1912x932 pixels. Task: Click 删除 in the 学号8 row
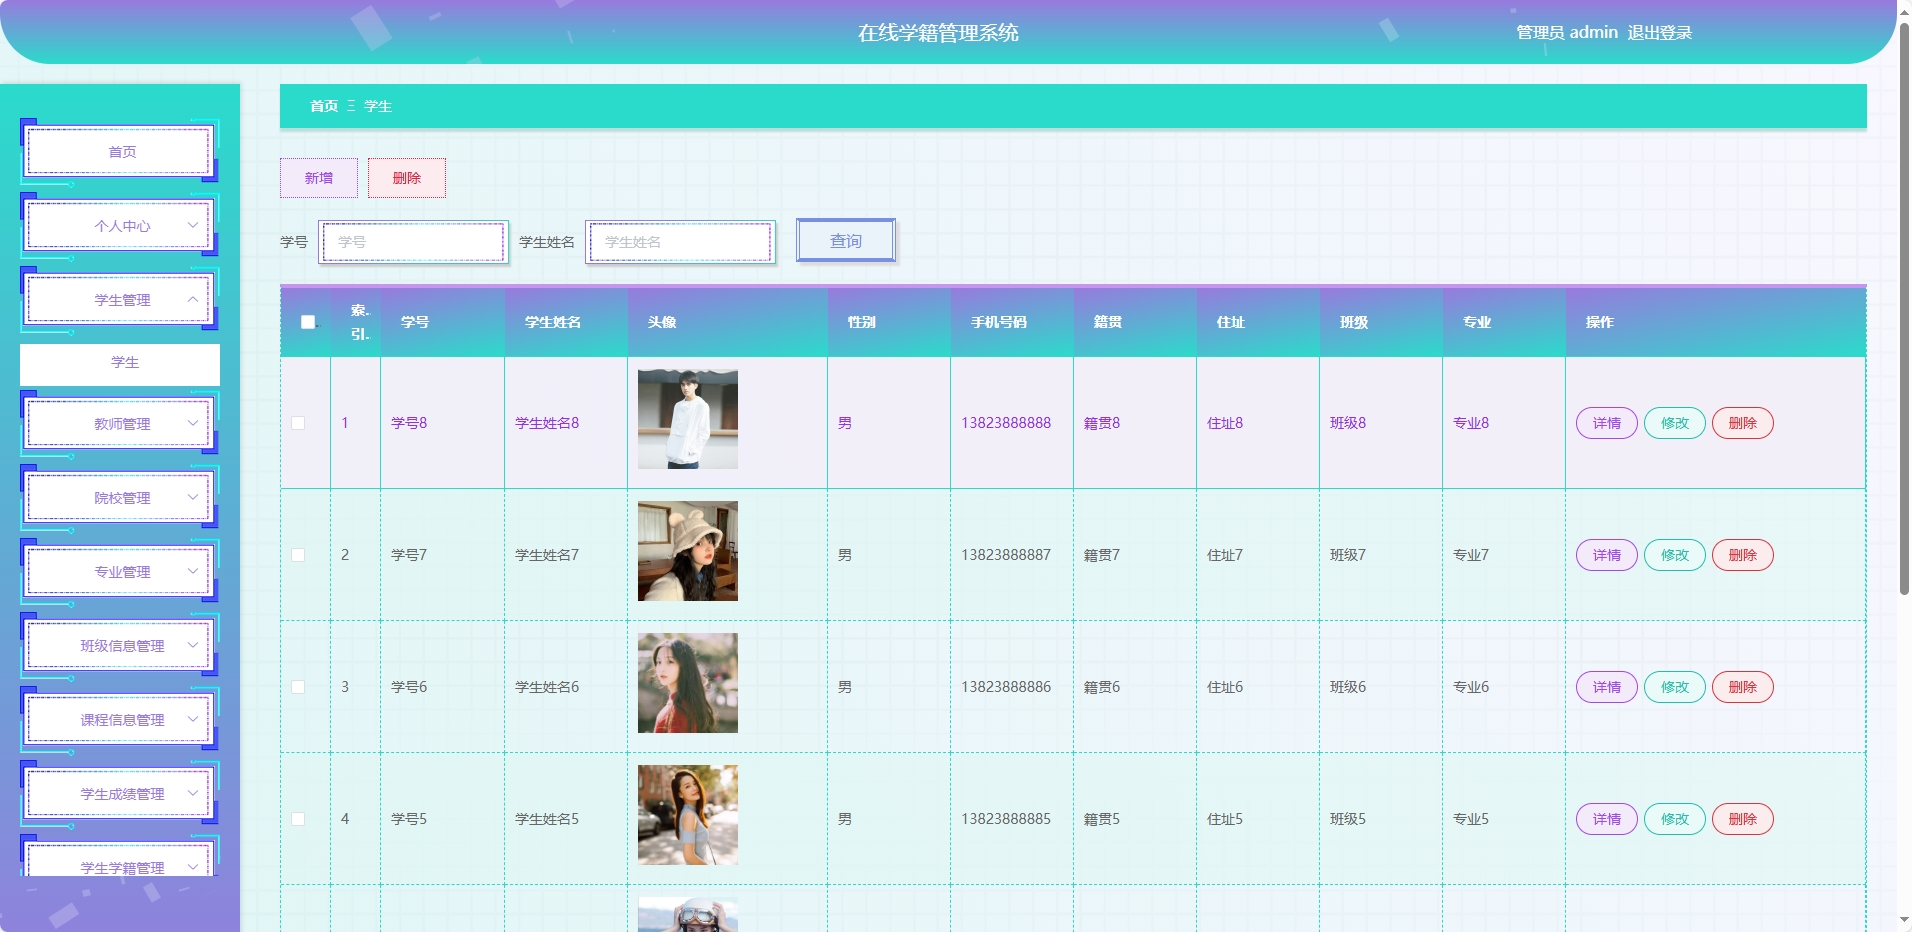click(1743, 423)
